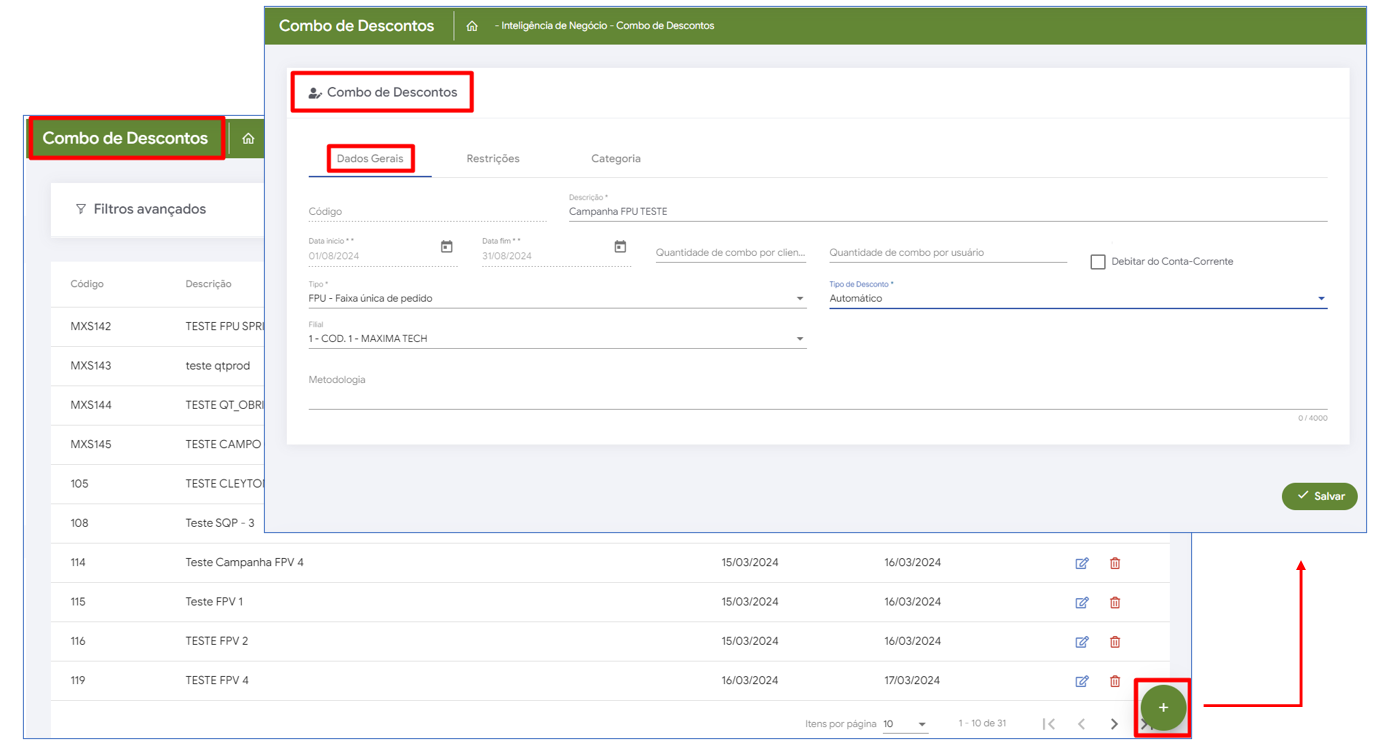The width and height of the screenshot is (1376, 749).
Task: Open the Categoria tab
Action: coord(615,159)
